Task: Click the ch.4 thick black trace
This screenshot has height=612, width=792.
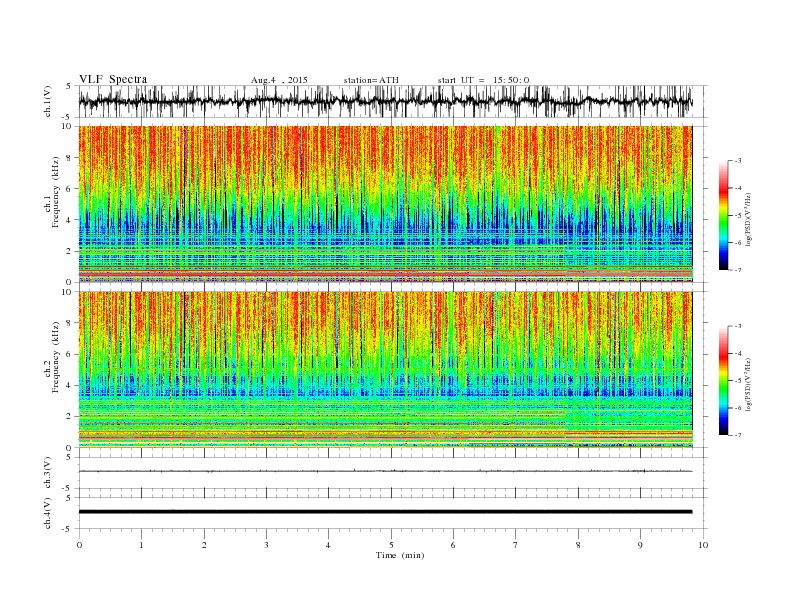Action: pyautogui.click(x=385, y=512)
